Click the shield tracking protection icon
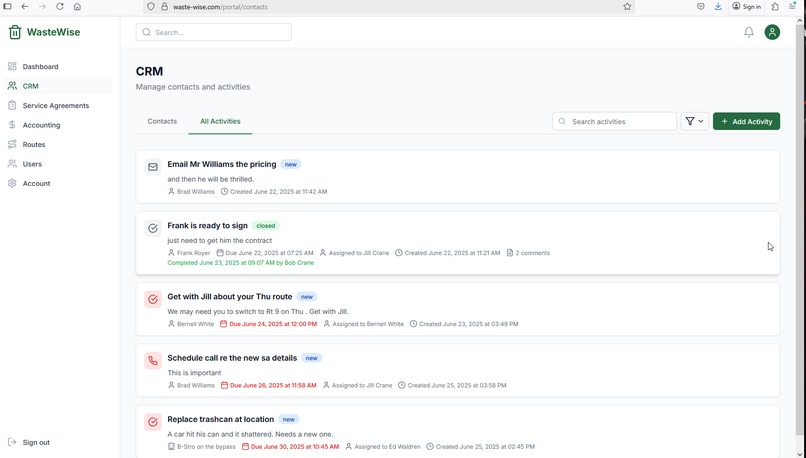Image resolution: width=806 pixels, height=458 pixels. pos(151,7)
